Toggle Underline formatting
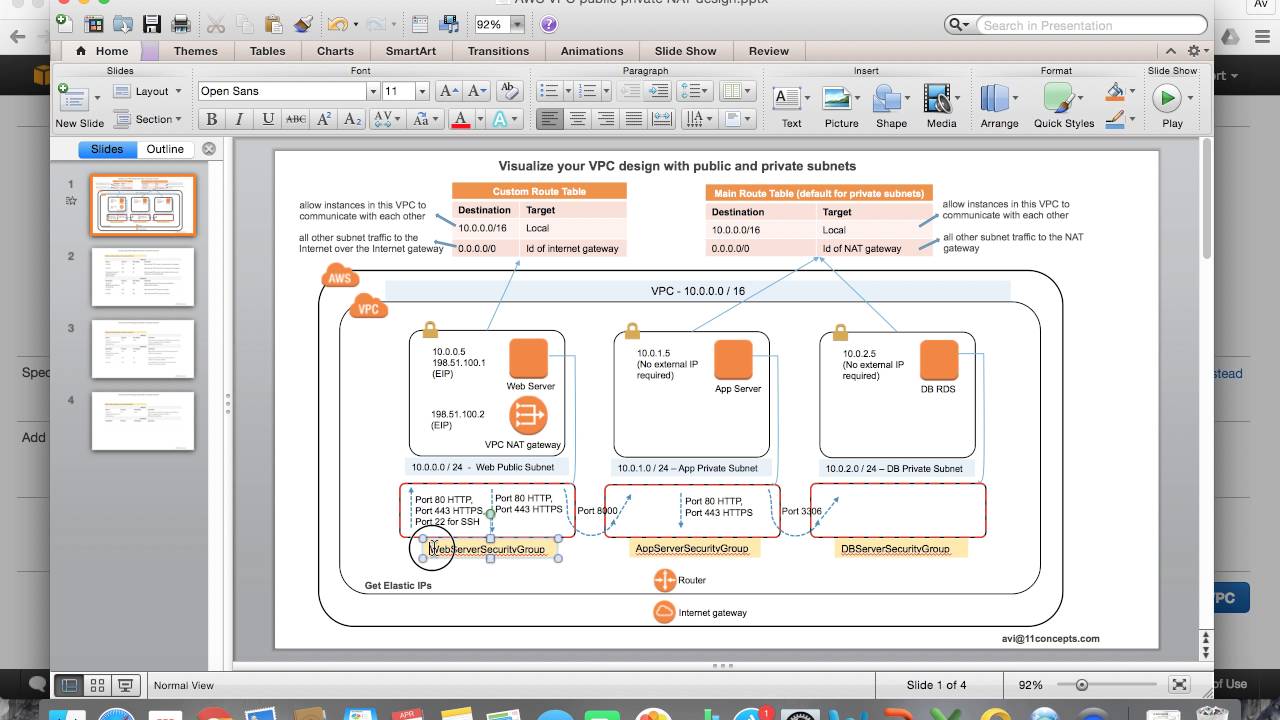 [x=268, y=119]
